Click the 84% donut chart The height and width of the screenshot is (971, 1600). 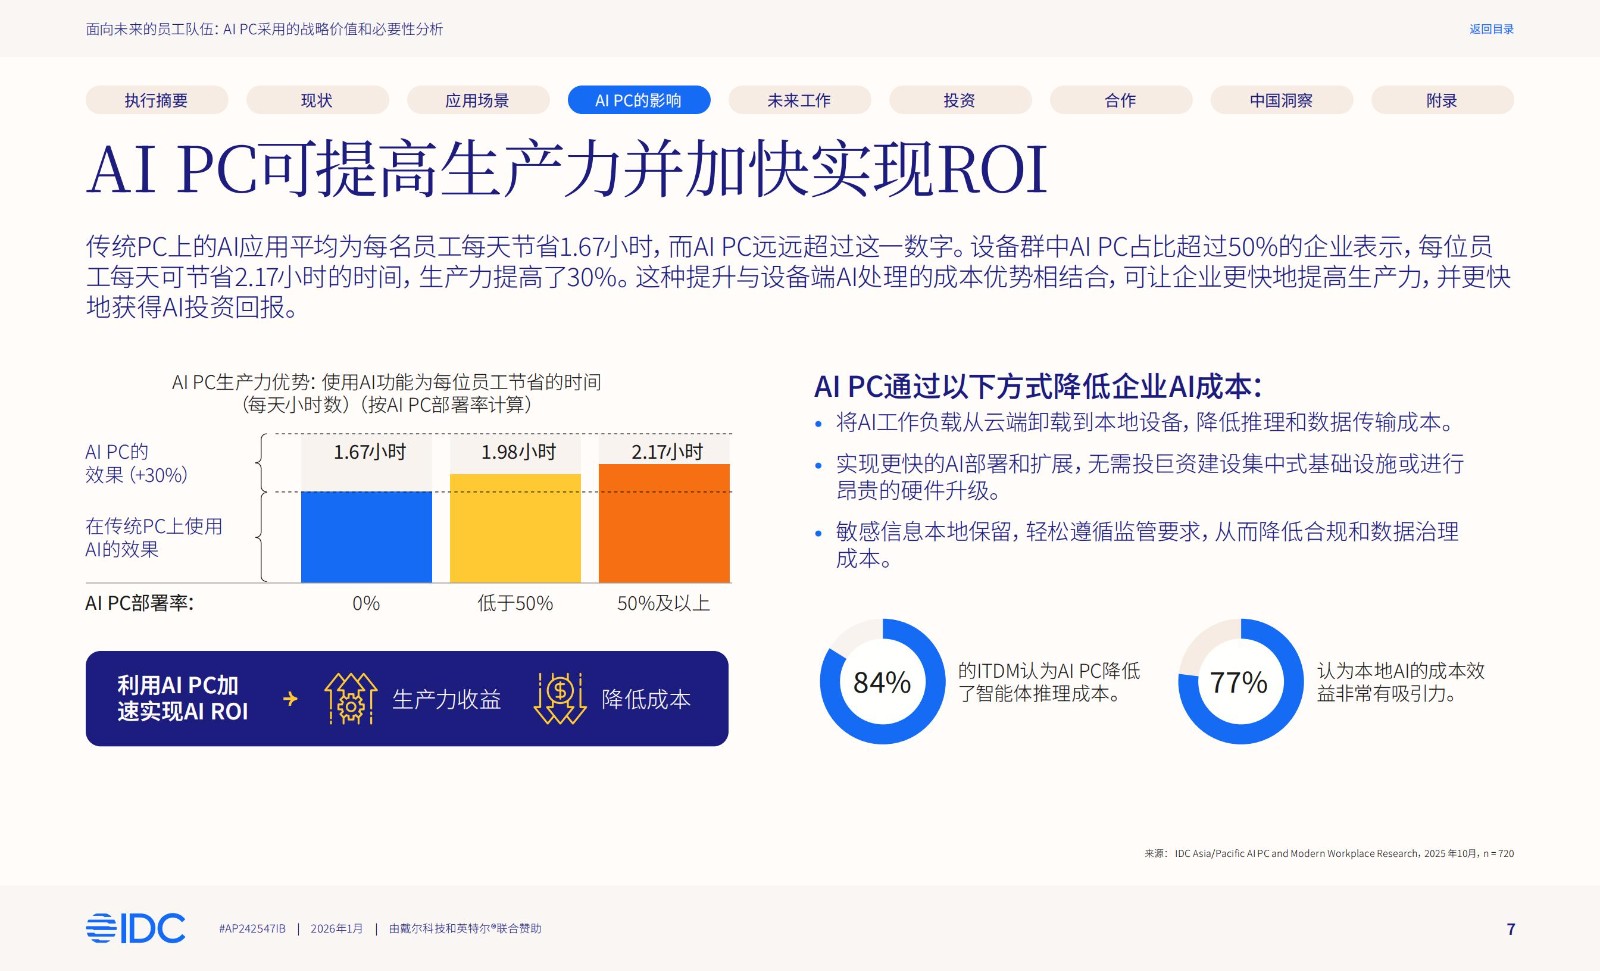881,682
